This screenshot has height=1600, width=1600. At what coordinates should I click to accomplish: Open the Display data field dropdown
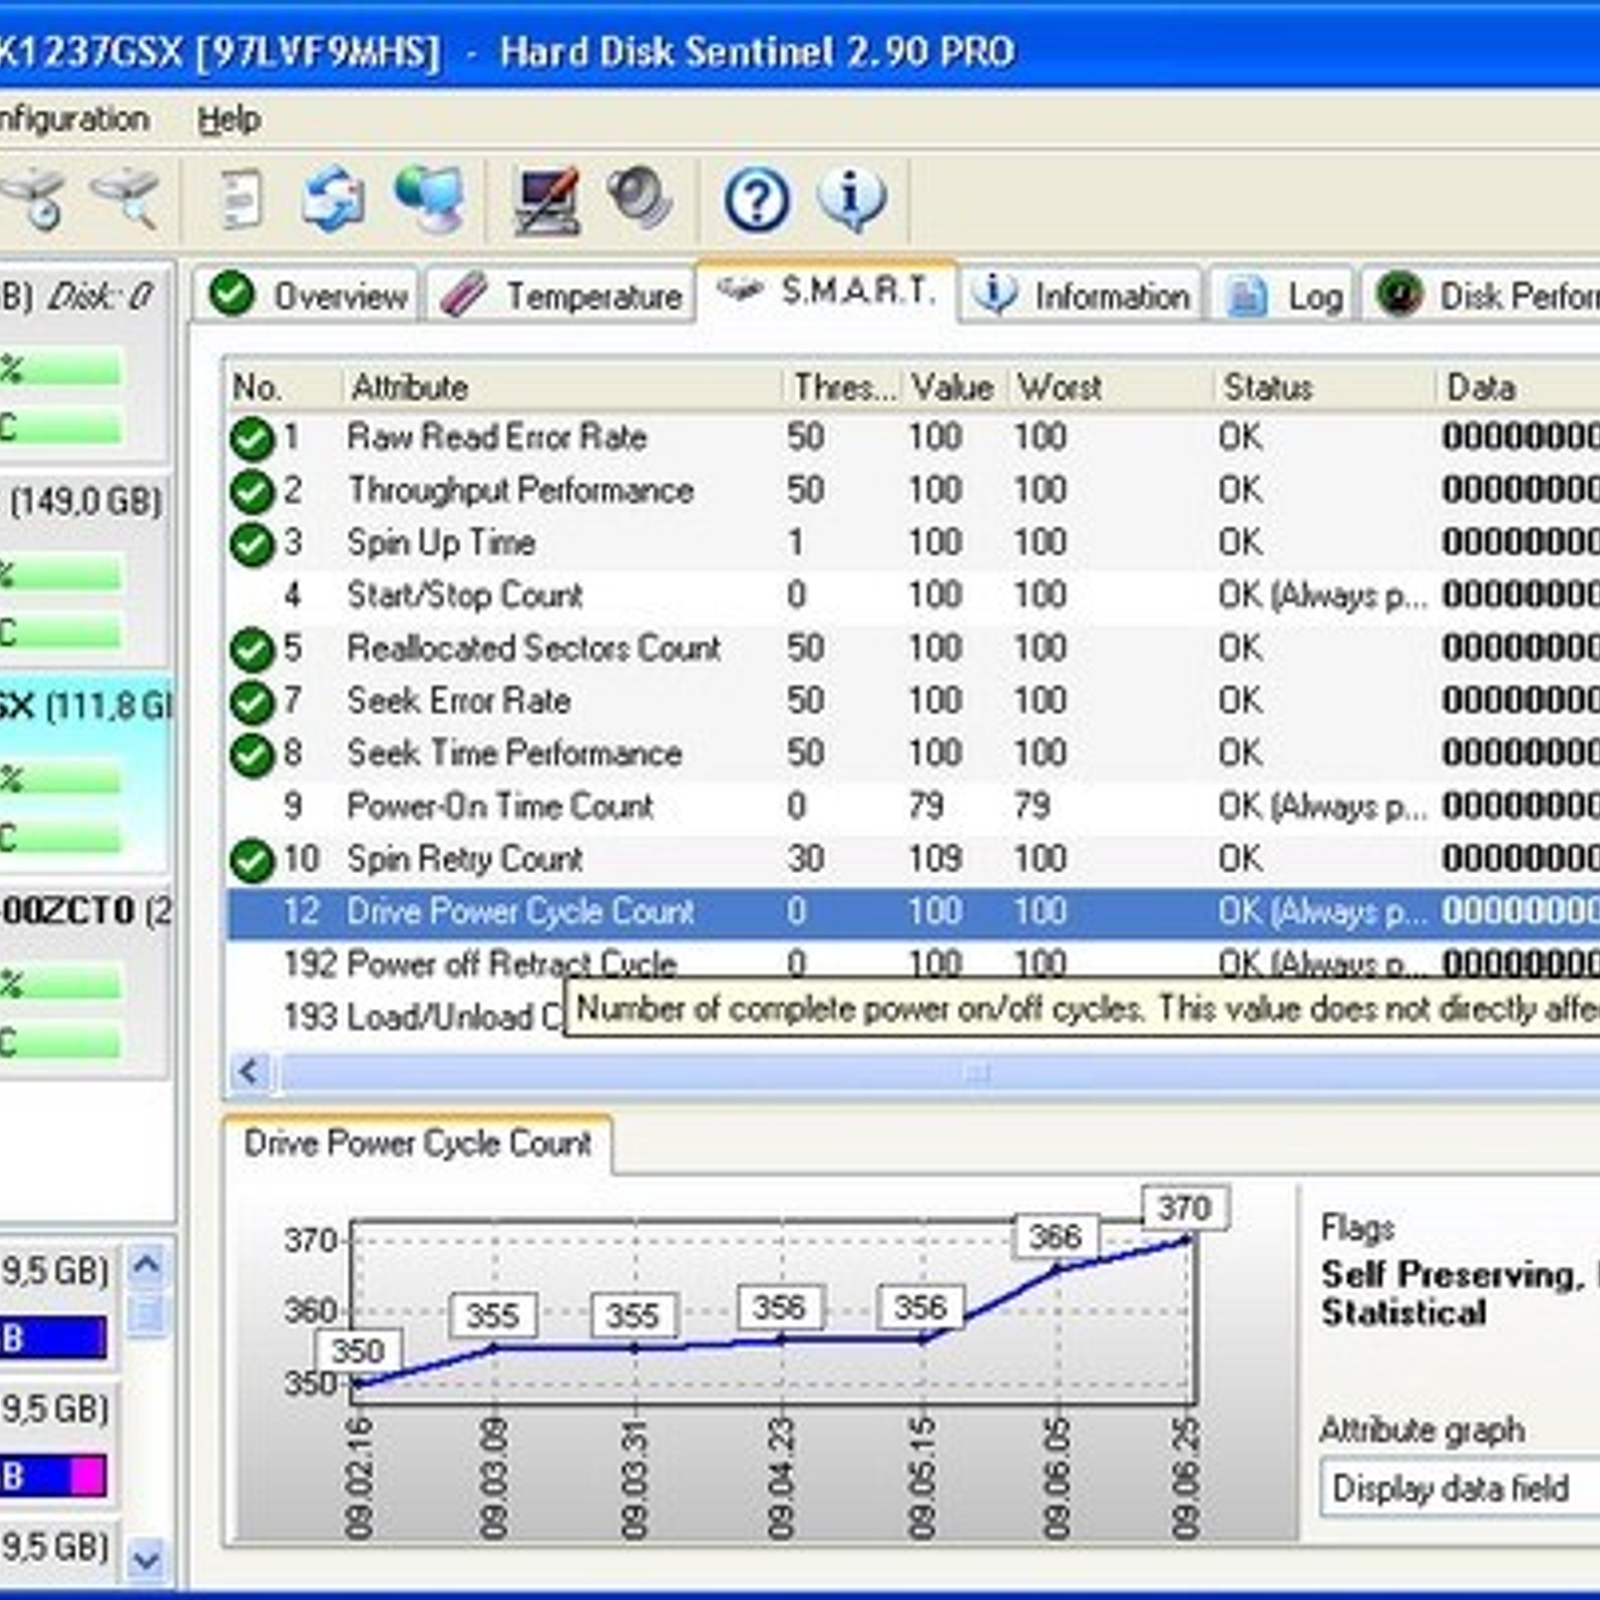tap(1460, 1489)
